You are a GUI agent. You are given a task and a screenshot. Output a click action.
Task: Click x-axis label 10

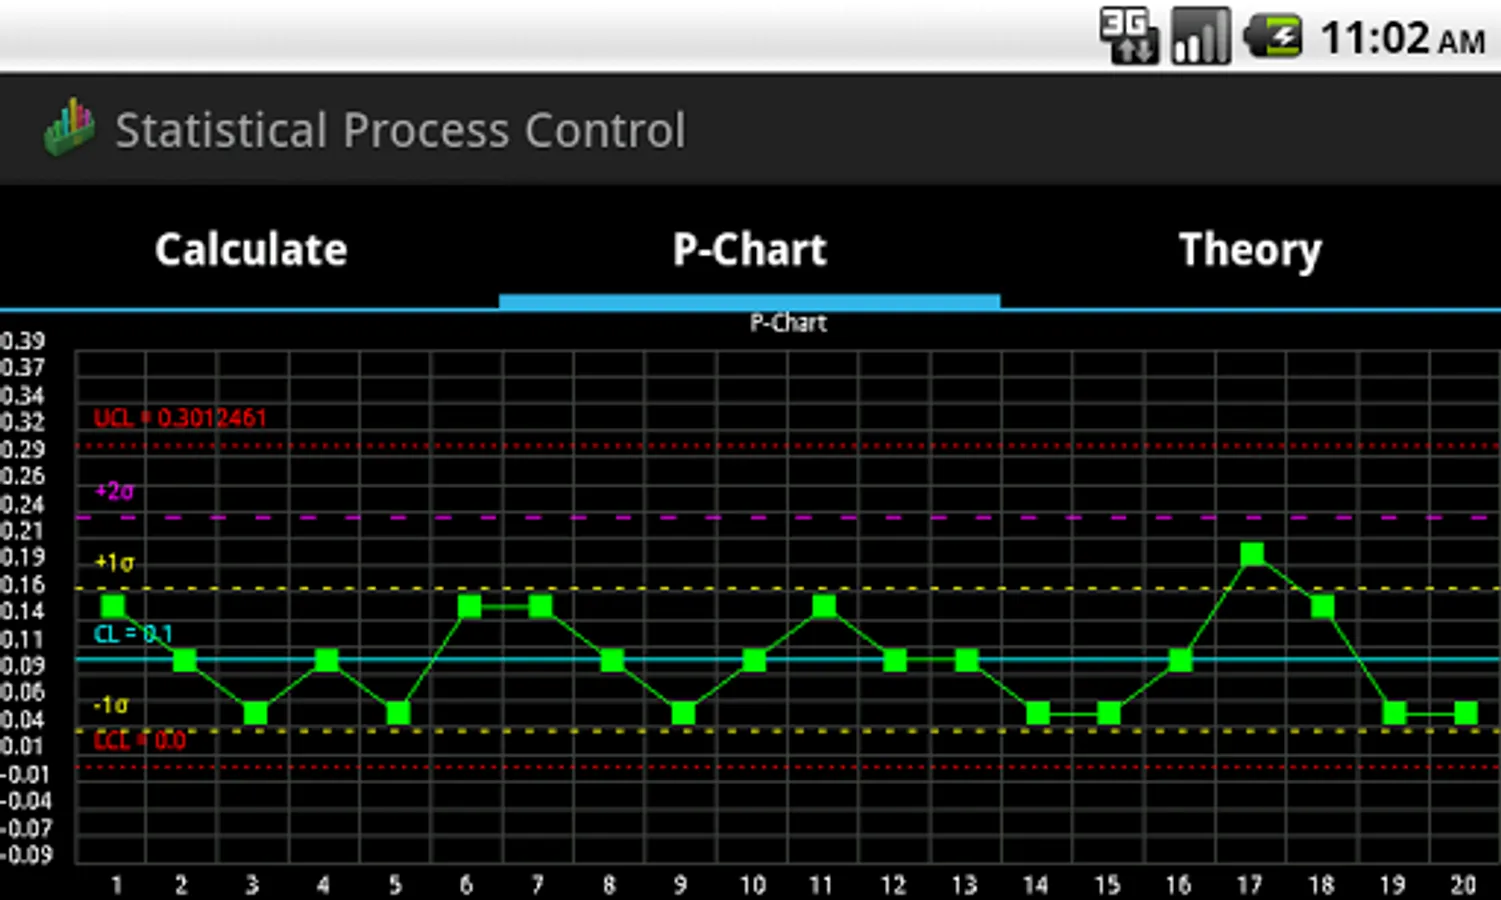(753, 885)
